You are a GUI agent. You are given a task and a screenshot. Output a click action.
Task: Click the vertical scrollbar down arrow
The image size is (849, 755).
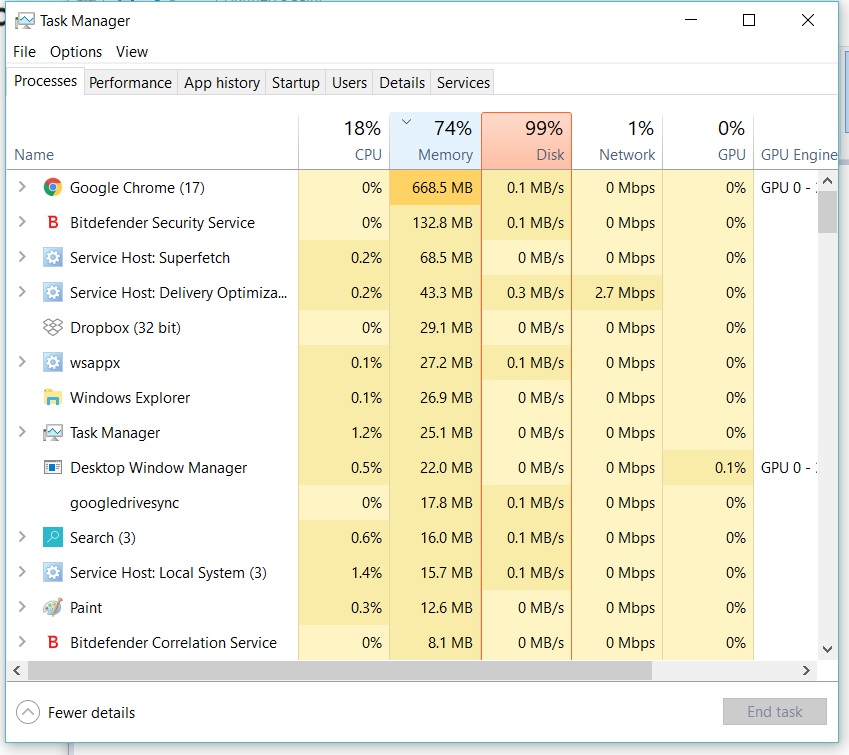click(827, 649)
